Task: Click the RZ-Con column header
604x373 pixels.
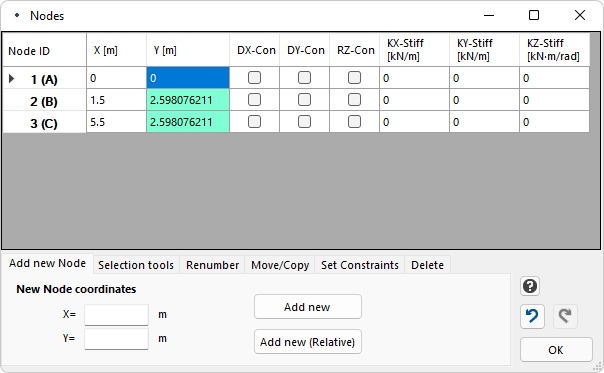Action: (355, 50)
